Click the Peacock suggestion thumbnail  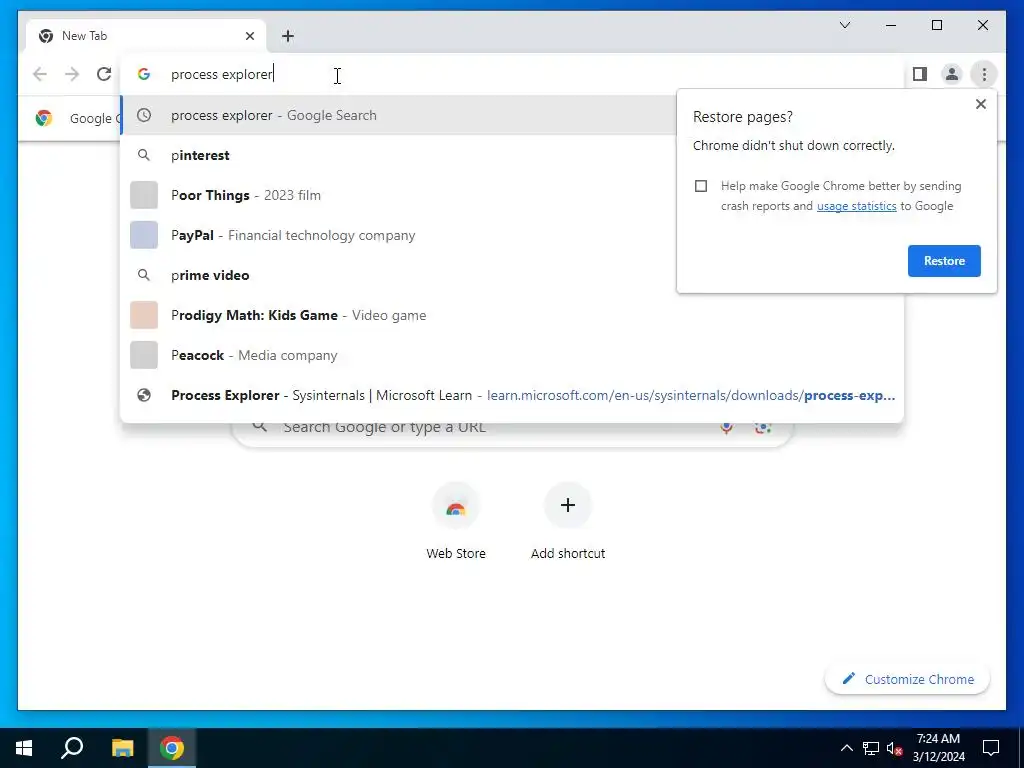point(144,355)
